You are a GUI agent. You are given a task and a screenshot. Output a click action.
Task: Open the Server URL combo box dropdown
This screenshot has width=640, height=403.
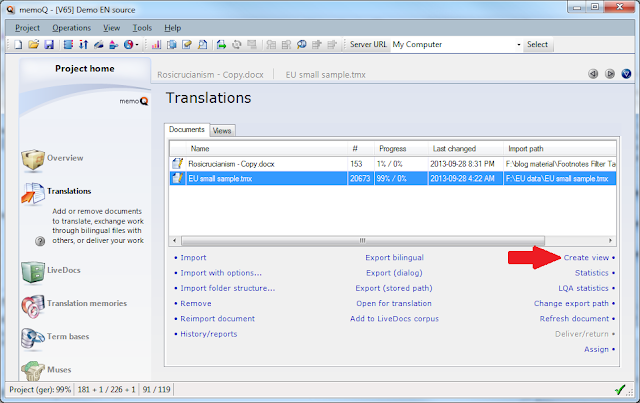[519, 45]
